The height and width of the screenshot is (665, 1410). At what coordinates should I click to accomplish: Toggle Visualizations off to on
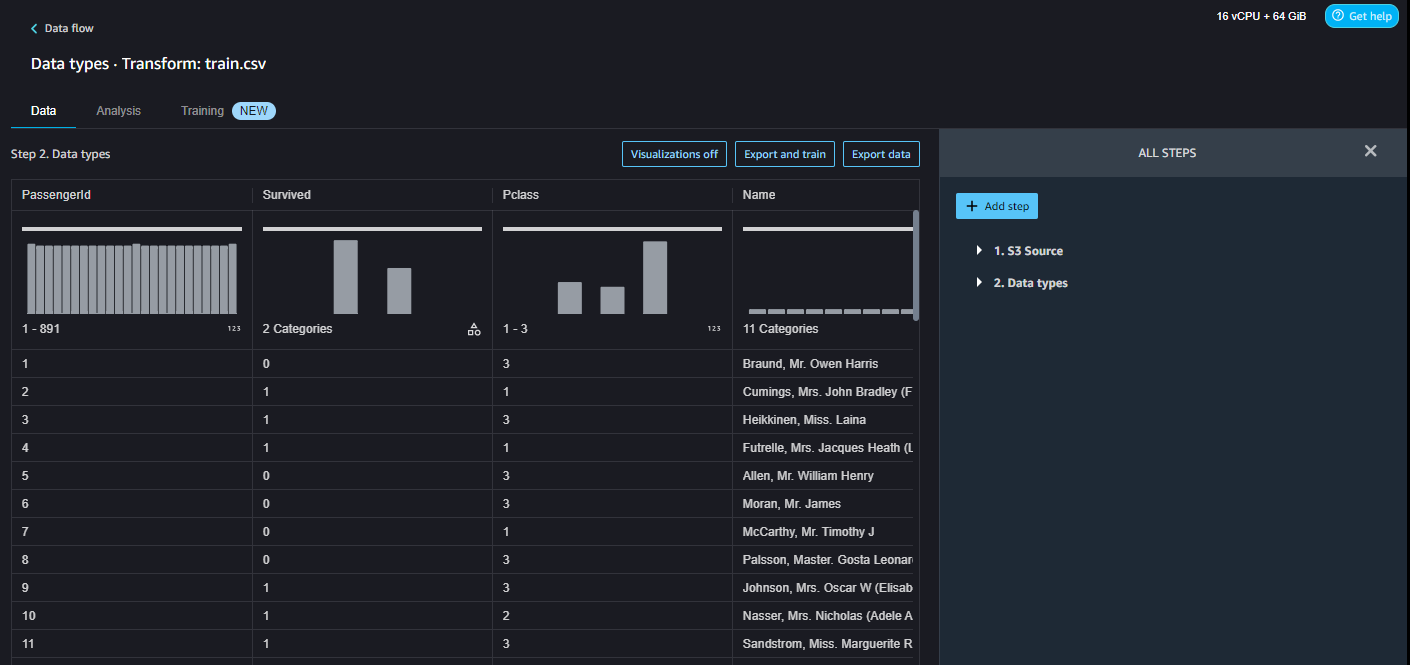[674, 154]
